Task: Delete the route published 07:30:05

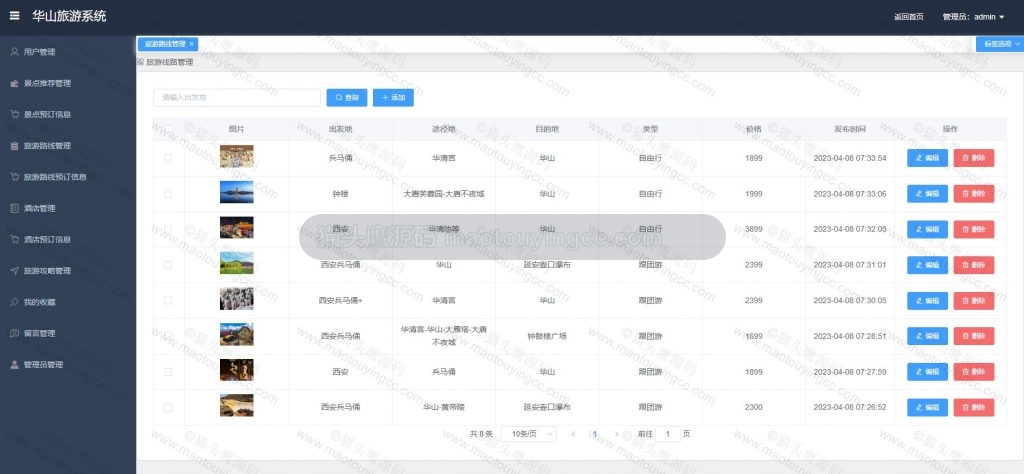Action: tap(974, 300)
